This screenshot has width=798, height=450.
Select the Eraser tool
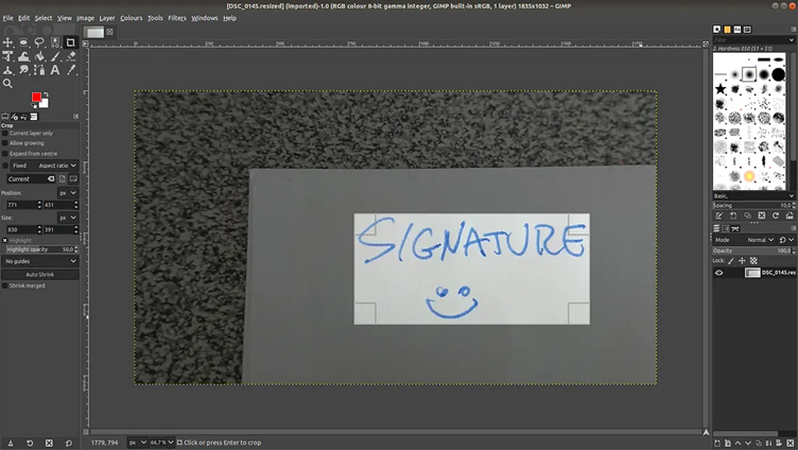(71, 57)
